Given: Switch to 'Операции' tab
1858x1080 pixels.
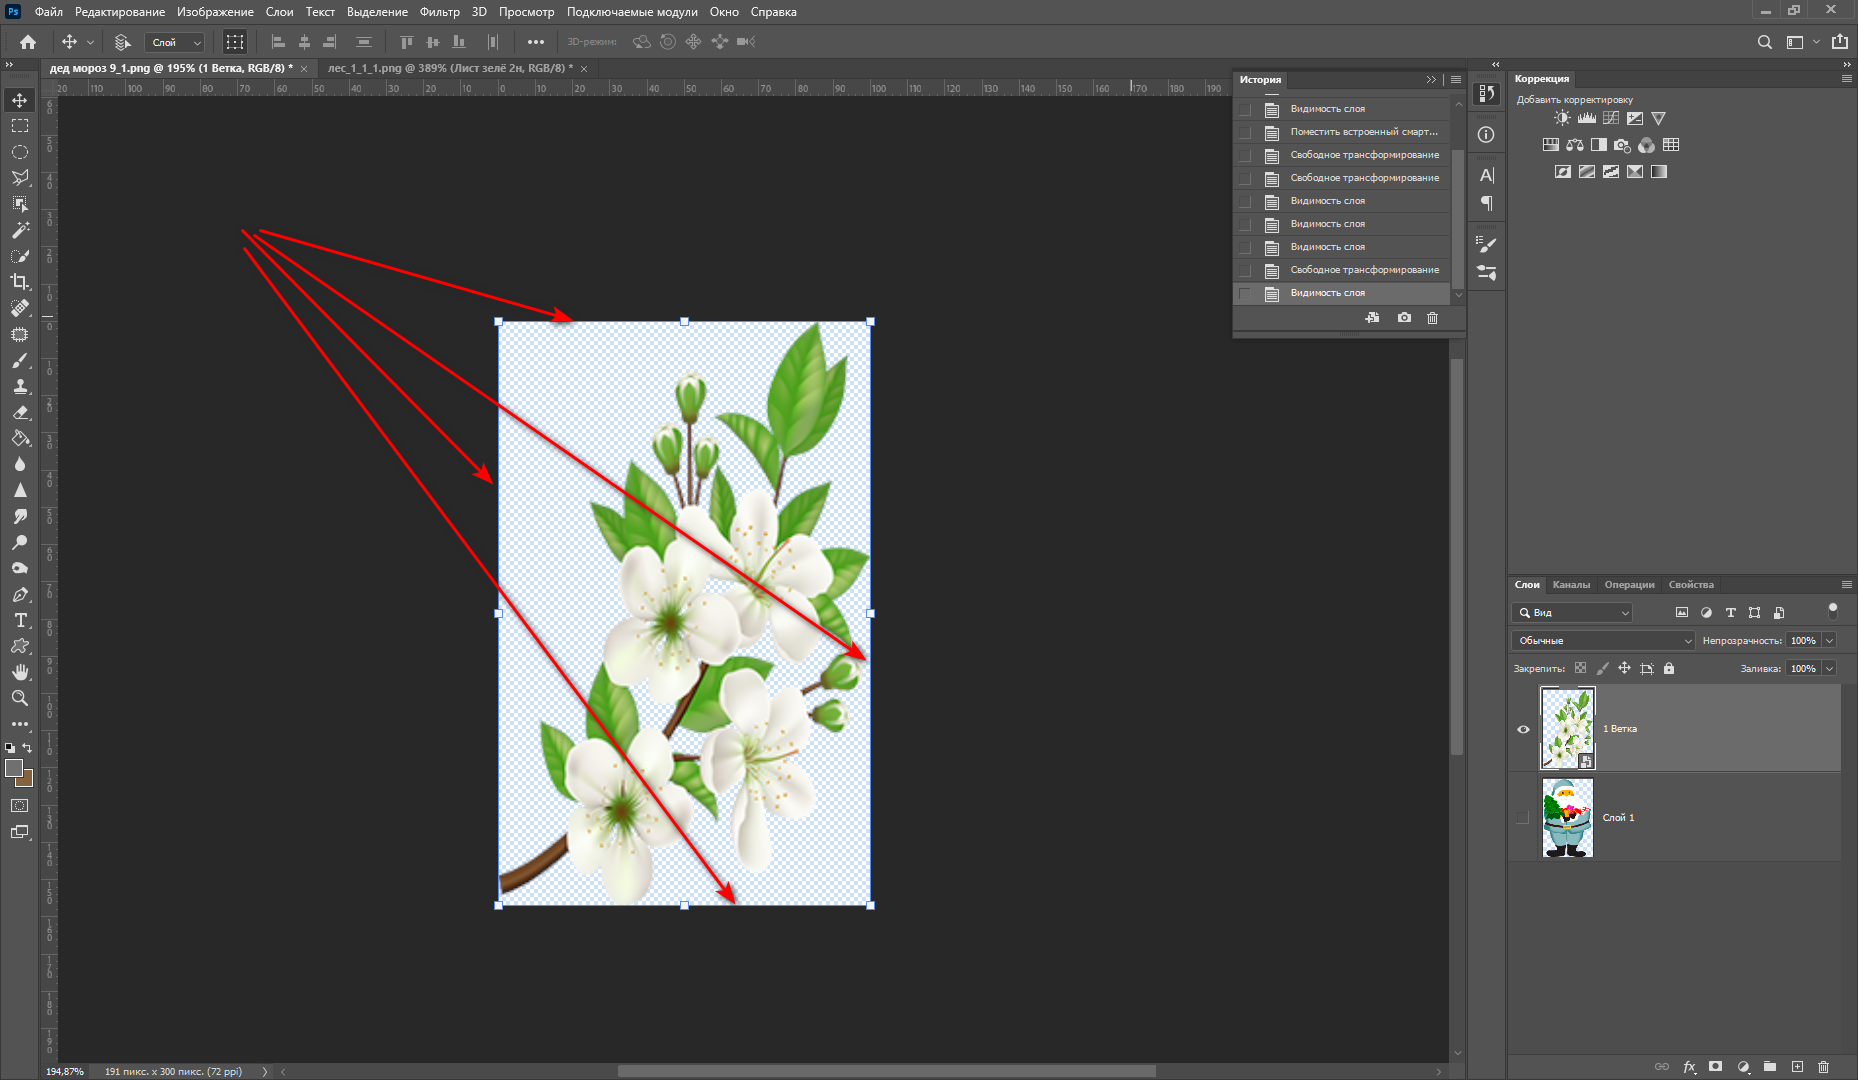Looking at the screenshot, I should click(x=1629, y=585).
